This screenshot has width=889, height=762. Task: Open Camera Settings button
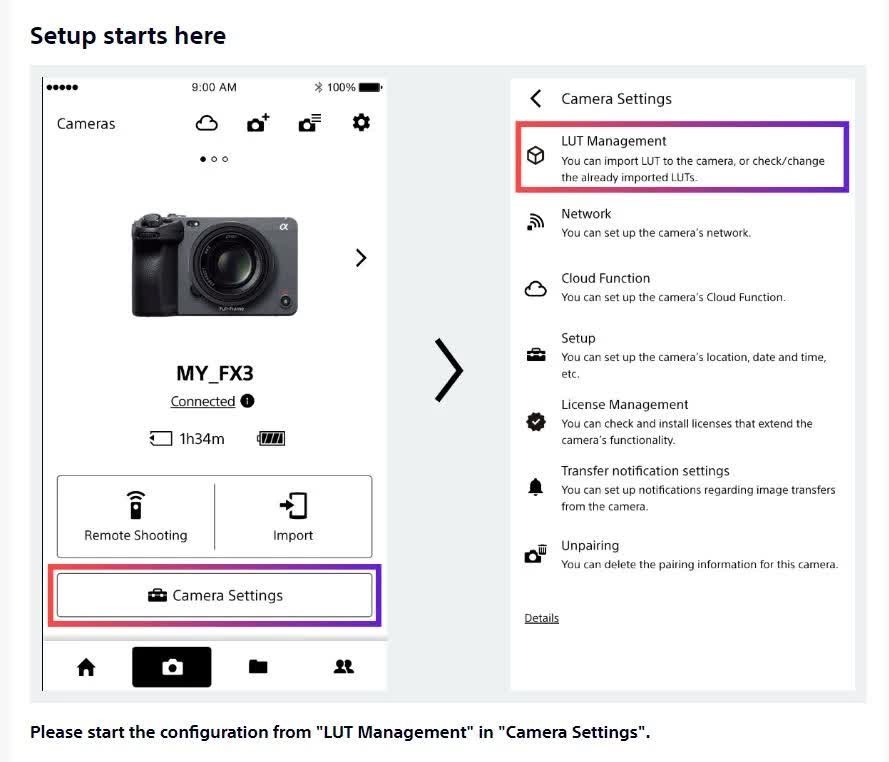pyautogui.click(x=214, y=595)
